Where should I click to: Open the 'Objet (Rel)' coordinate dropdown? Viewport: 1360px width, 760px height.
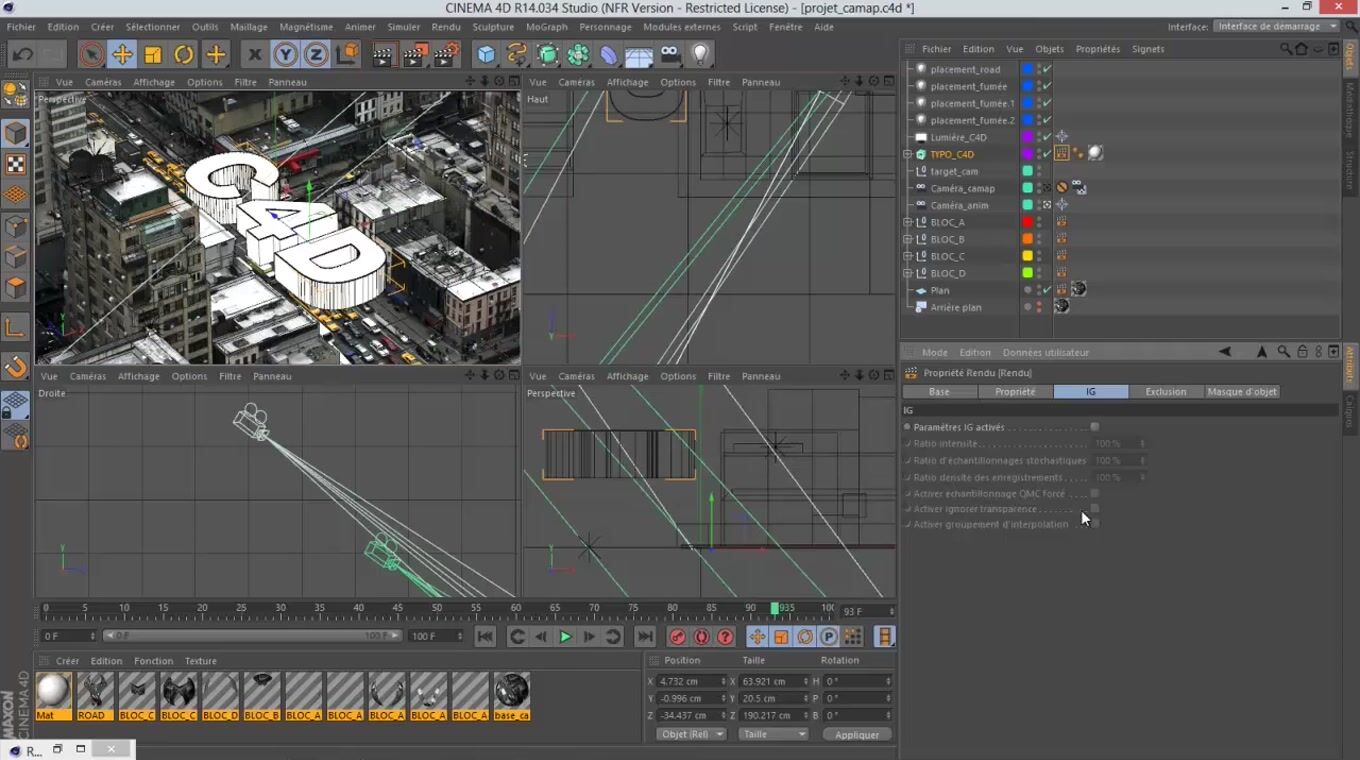tap(691, 734)
